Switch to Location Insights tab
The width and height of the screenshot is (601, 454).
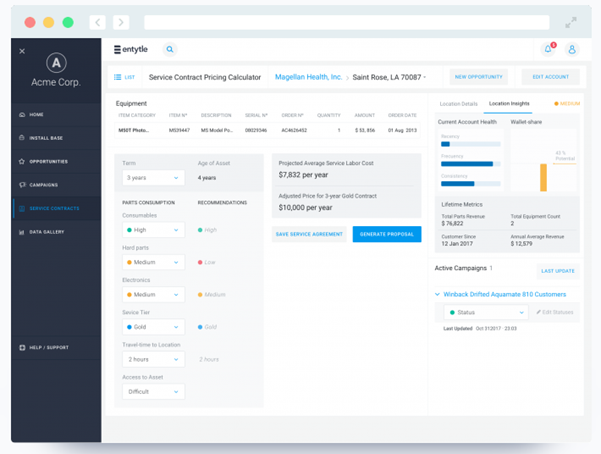click(x=510, y=104)
